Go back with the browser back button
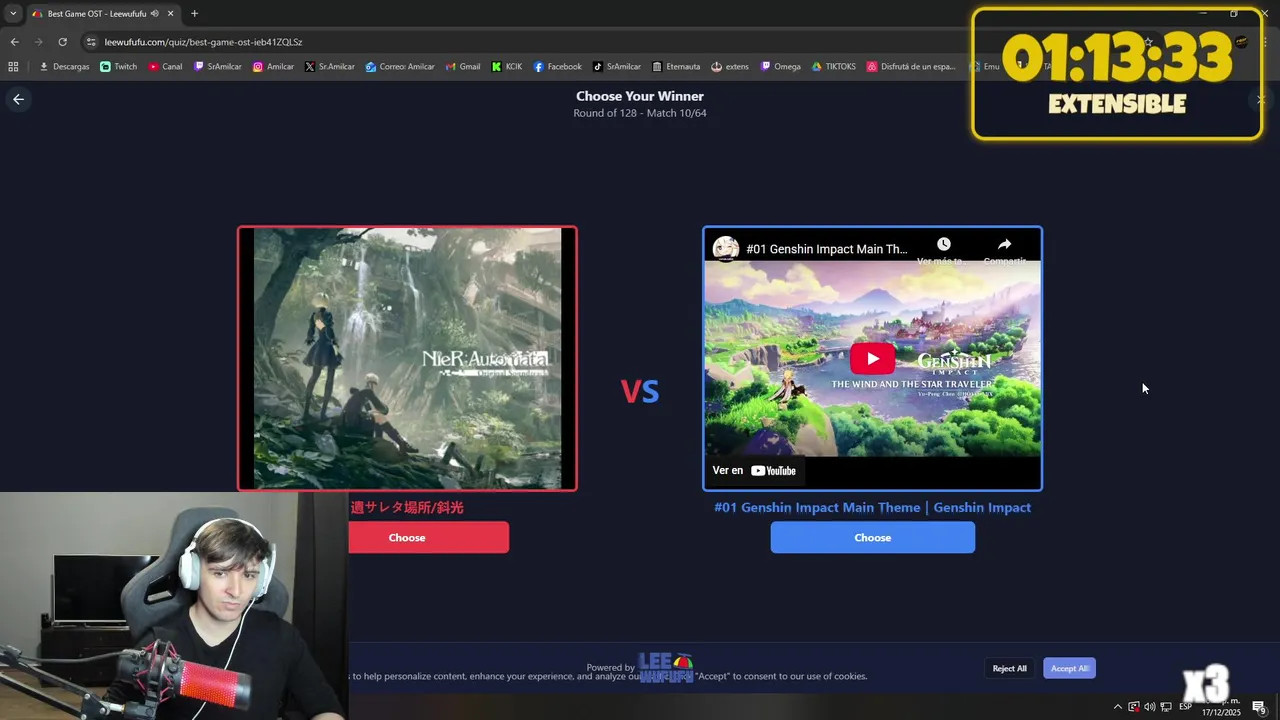Viewport: 1280px width, 720px height. (x=14, y=42)
